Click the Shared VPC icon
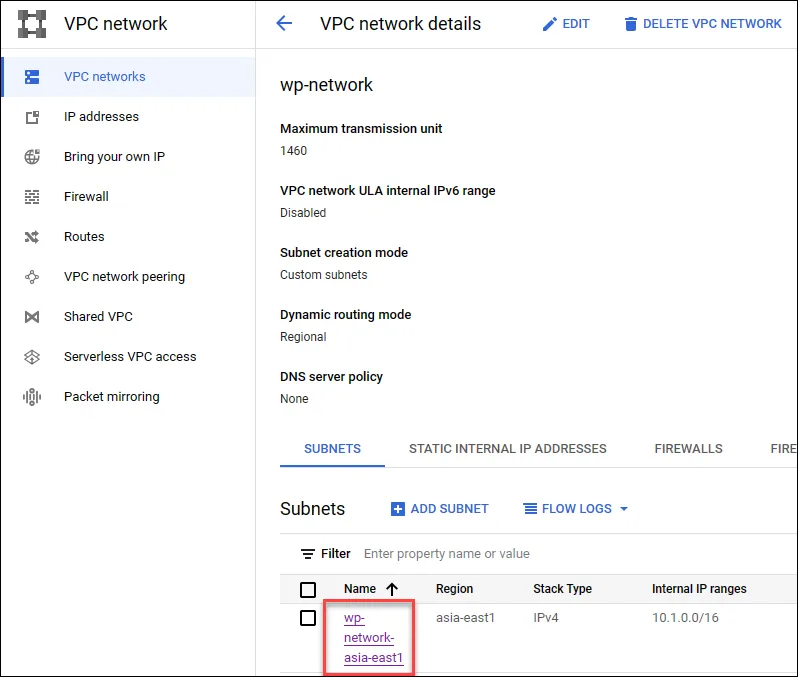 32,317
